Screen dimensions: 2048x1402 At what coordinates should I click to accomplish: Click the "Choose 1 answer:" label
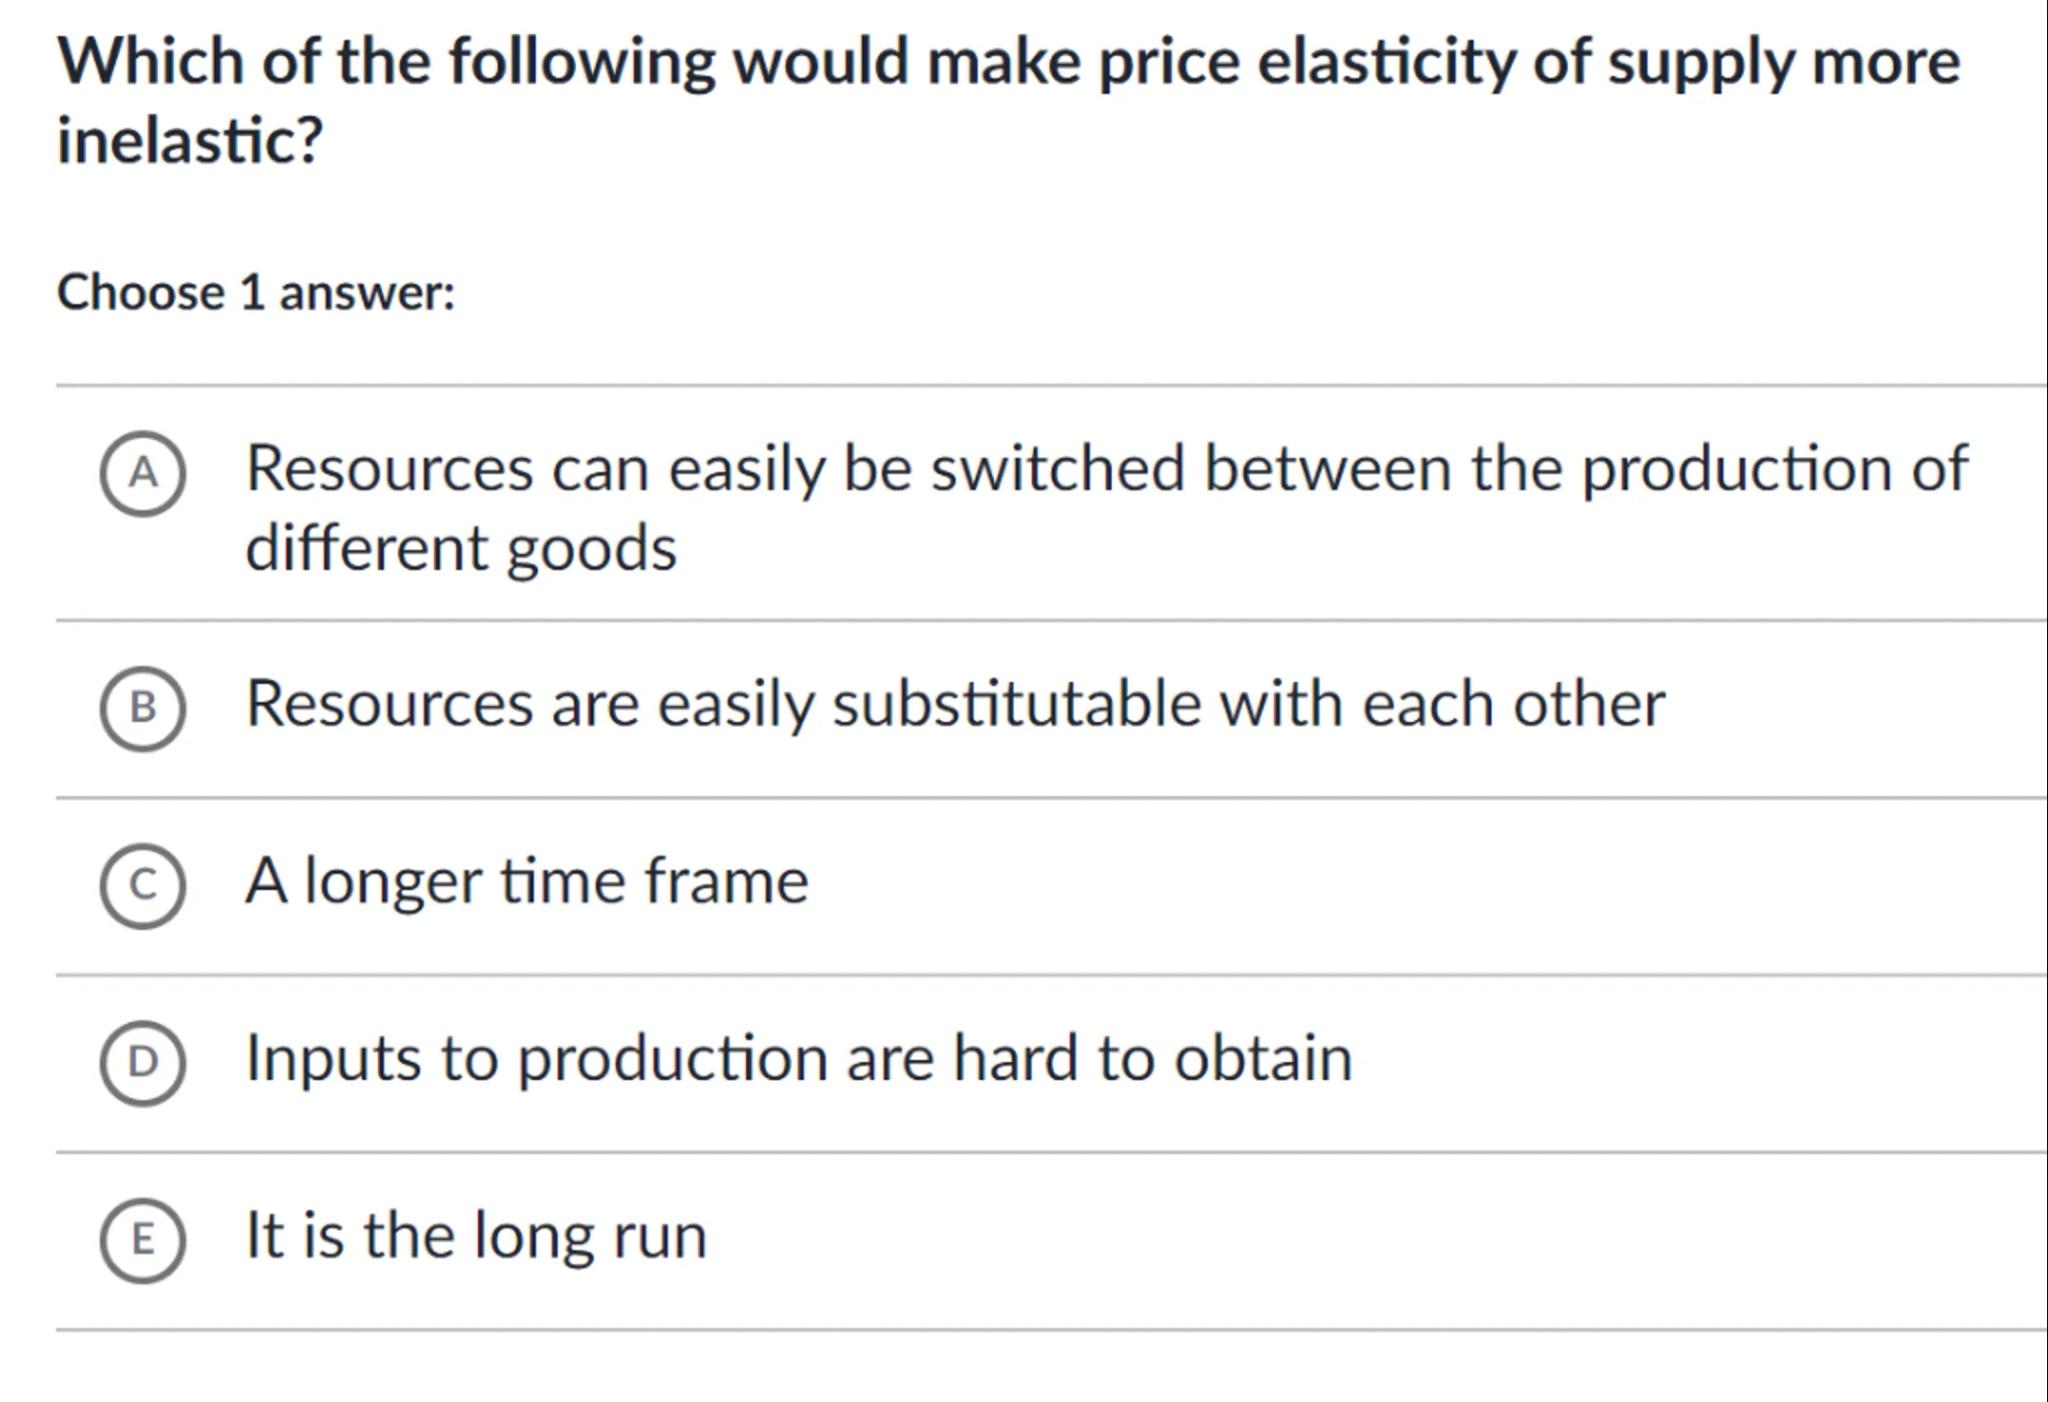coord(256,293)
